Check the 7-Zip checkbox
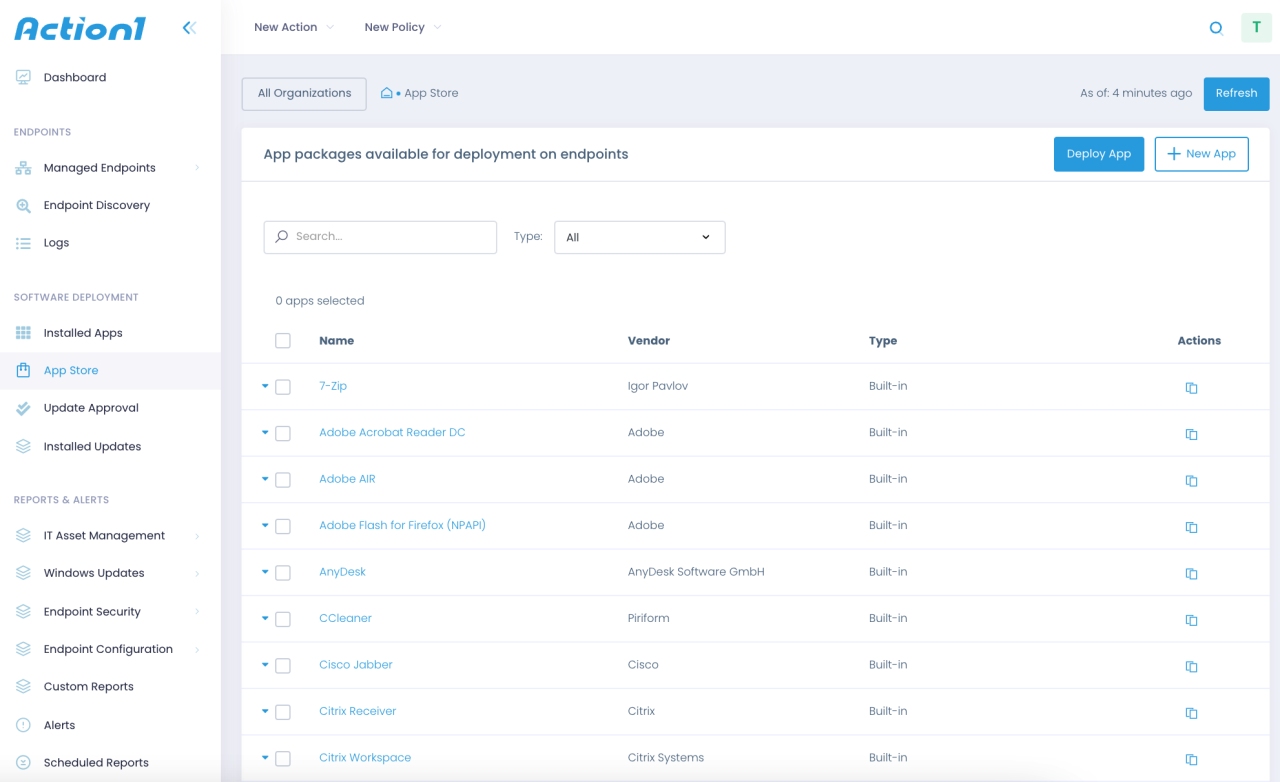Viewport: 1280px width, 782px height. (x=283, y=387)
